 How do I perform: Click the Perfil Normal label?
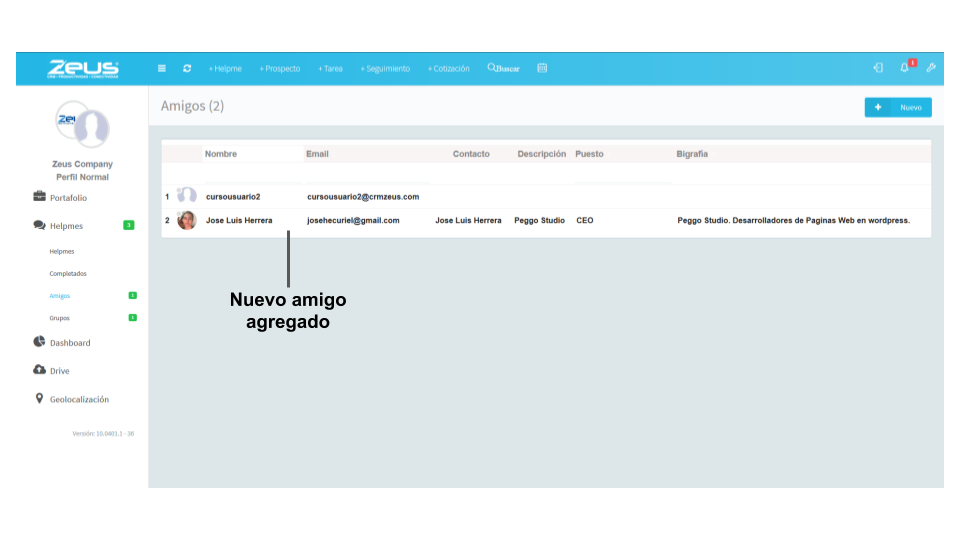(x=83, y=177)
